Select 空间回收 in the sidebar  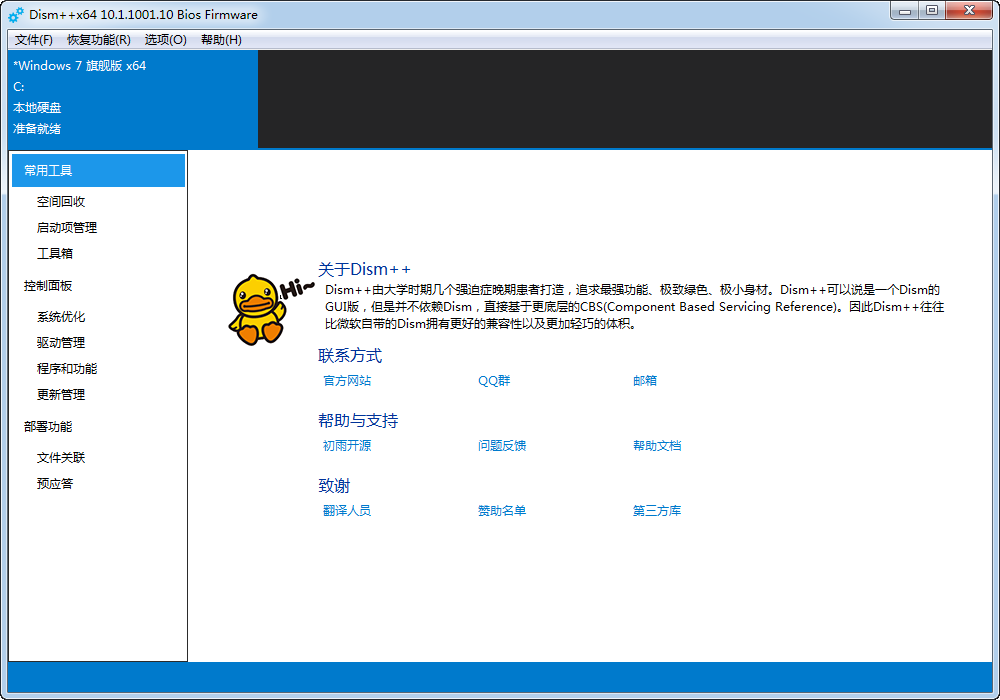(61, 202)
